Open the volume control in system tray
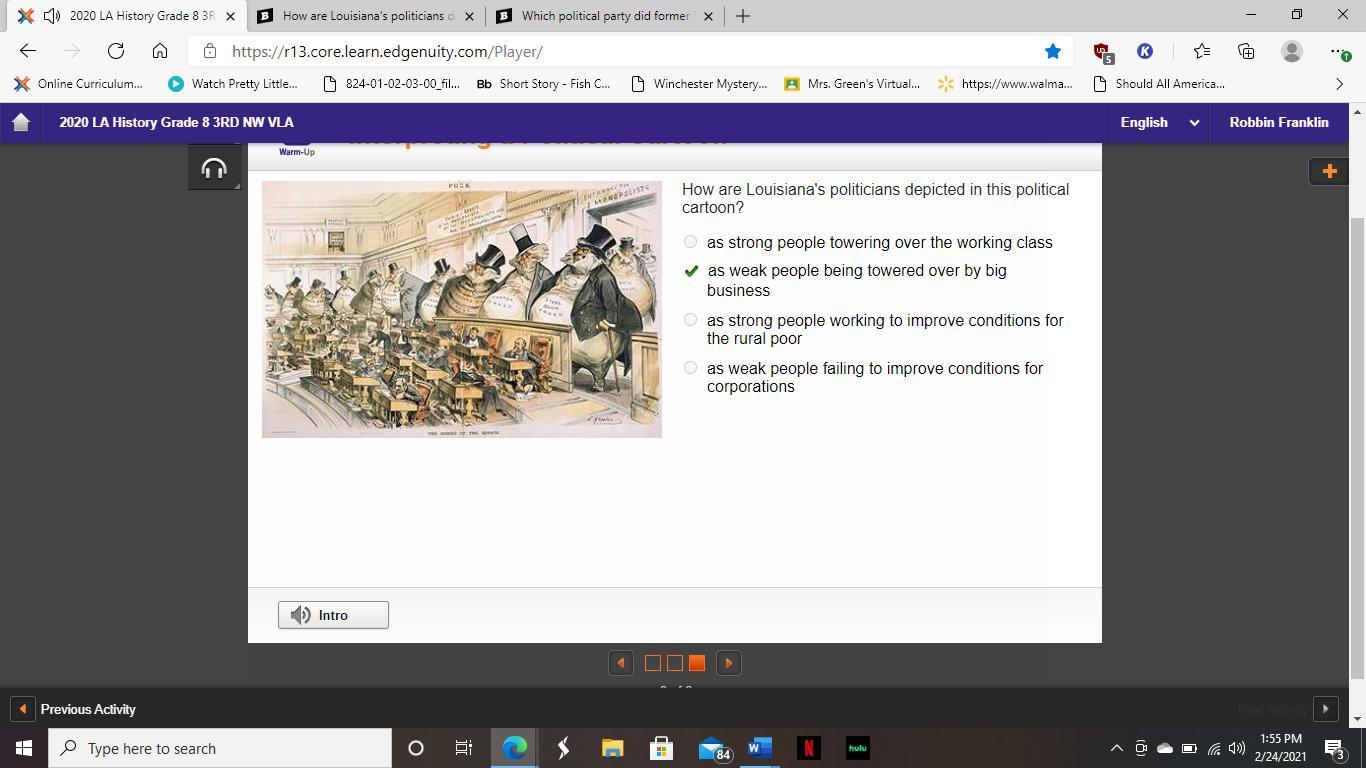The width and height of the screenshot is (1366, 768). pos(1237,748)
